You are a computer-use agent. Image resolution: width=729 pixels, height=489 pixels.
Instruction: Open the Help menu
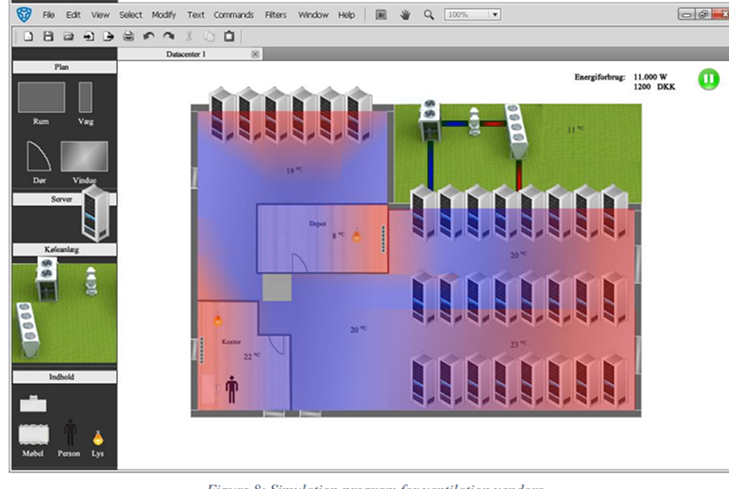[x=346, y=15]
